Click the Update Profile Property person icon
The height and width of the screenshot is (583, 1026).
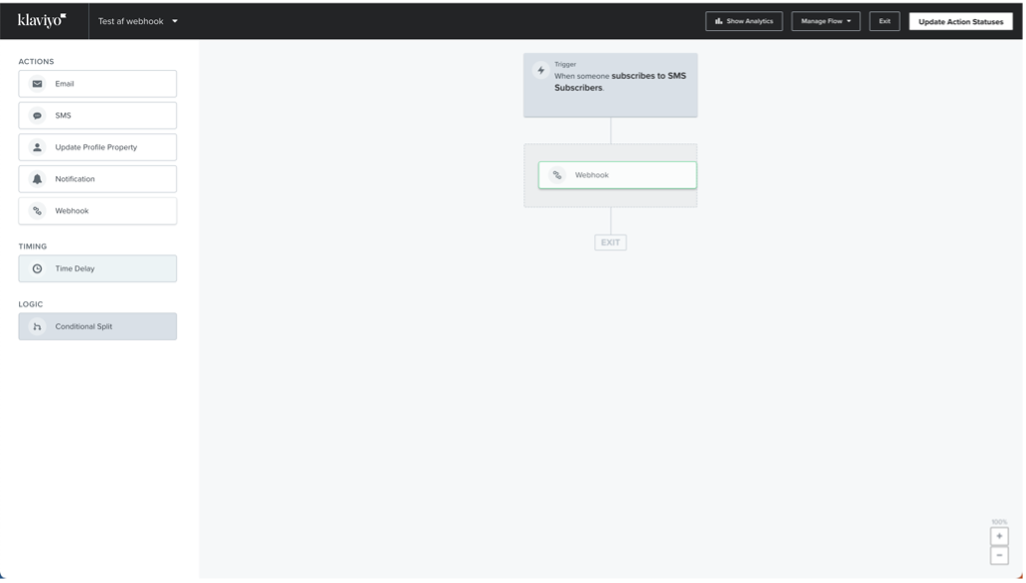click(37, 147)
